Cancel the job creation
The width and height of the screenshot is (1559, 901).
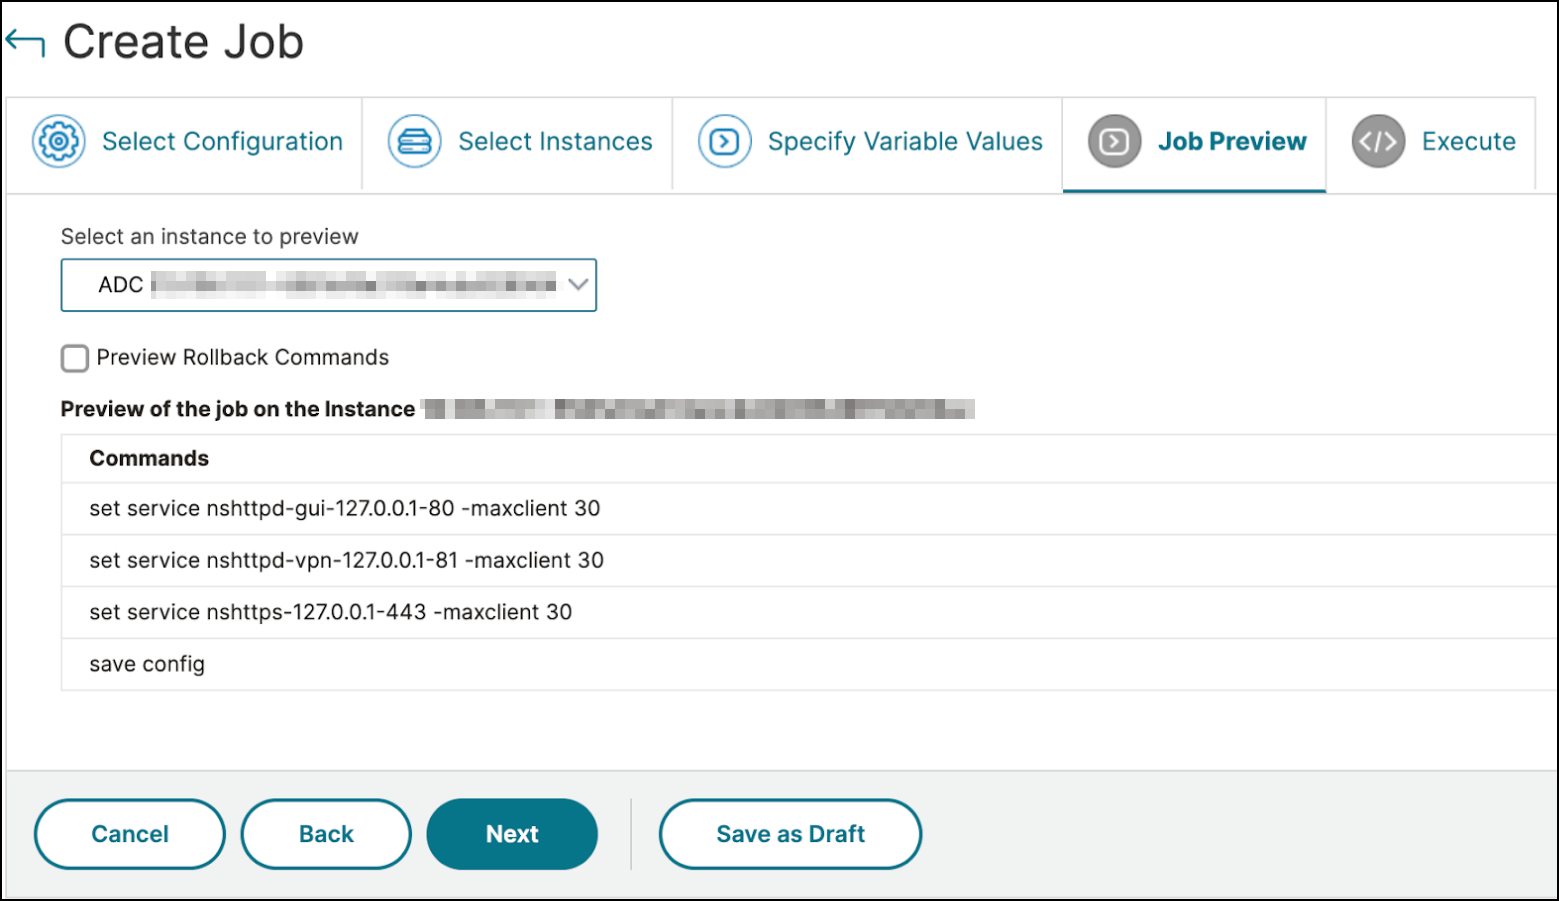pos(130,834)
